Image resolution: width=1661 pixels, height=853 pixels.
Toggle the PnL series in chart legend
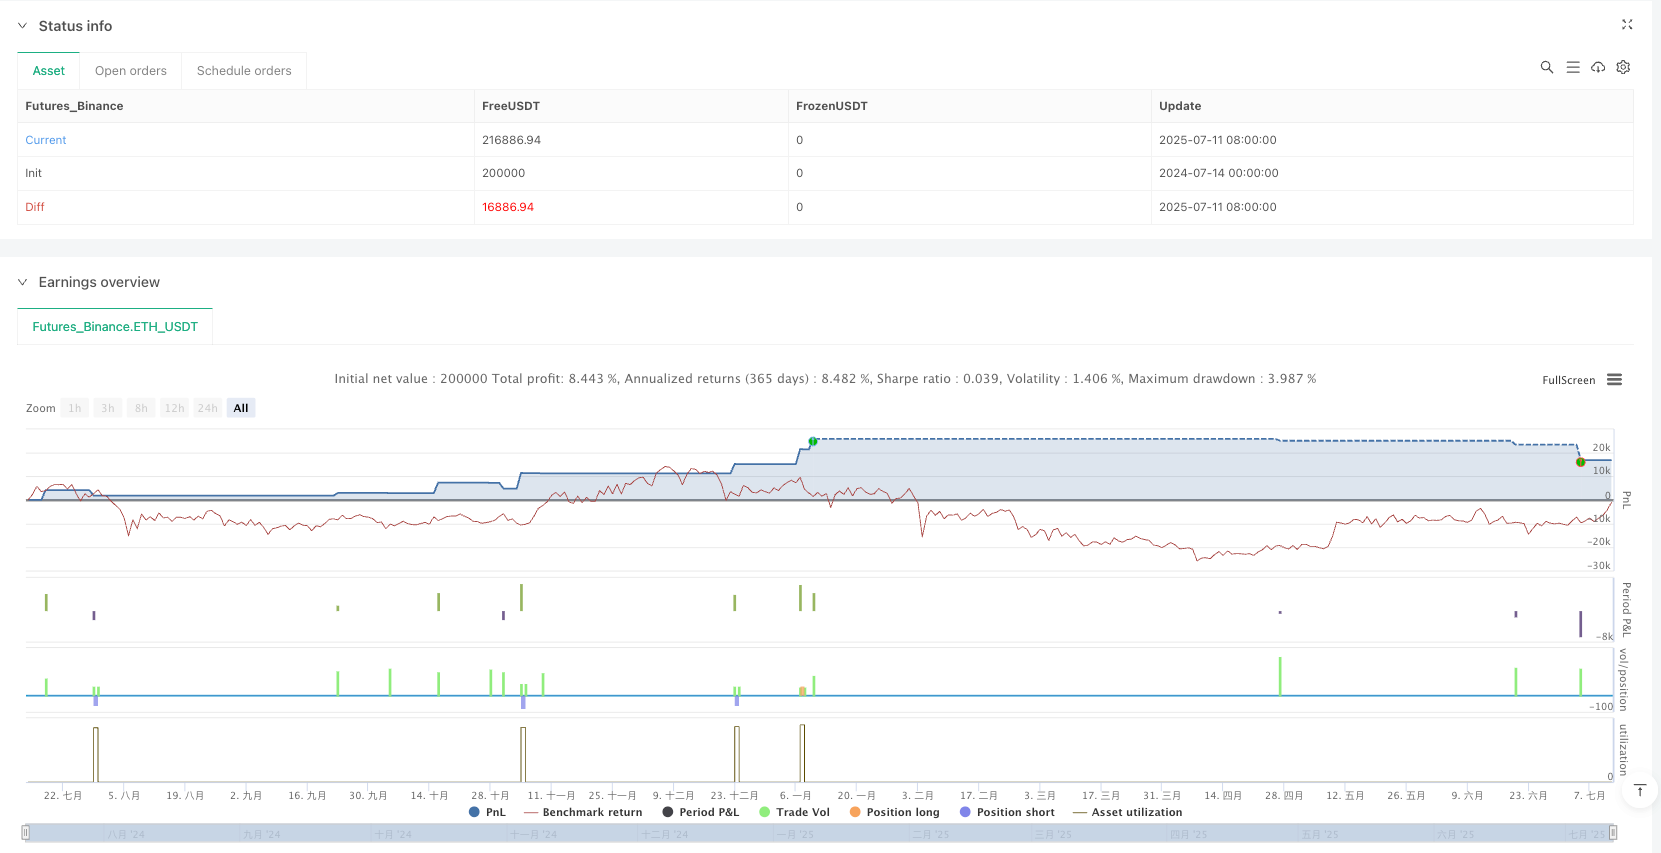487,812
